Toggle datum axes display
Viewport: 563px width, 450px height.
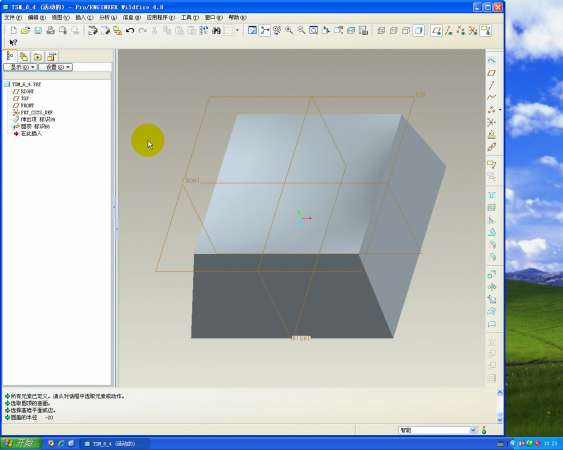pos(449,31)
